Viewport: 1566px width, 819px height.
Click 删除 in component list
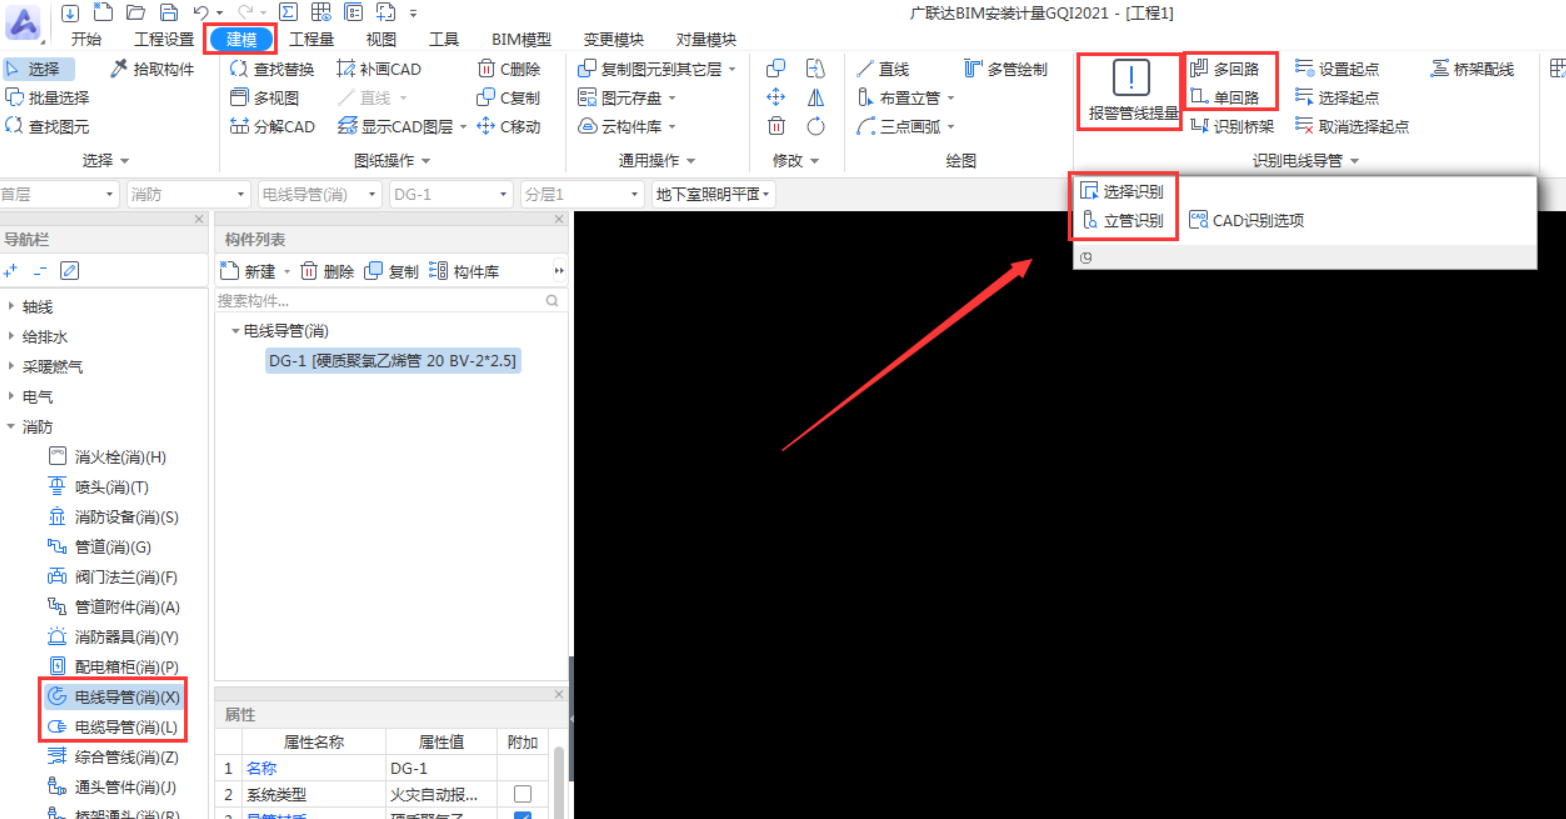coord(327,271)
